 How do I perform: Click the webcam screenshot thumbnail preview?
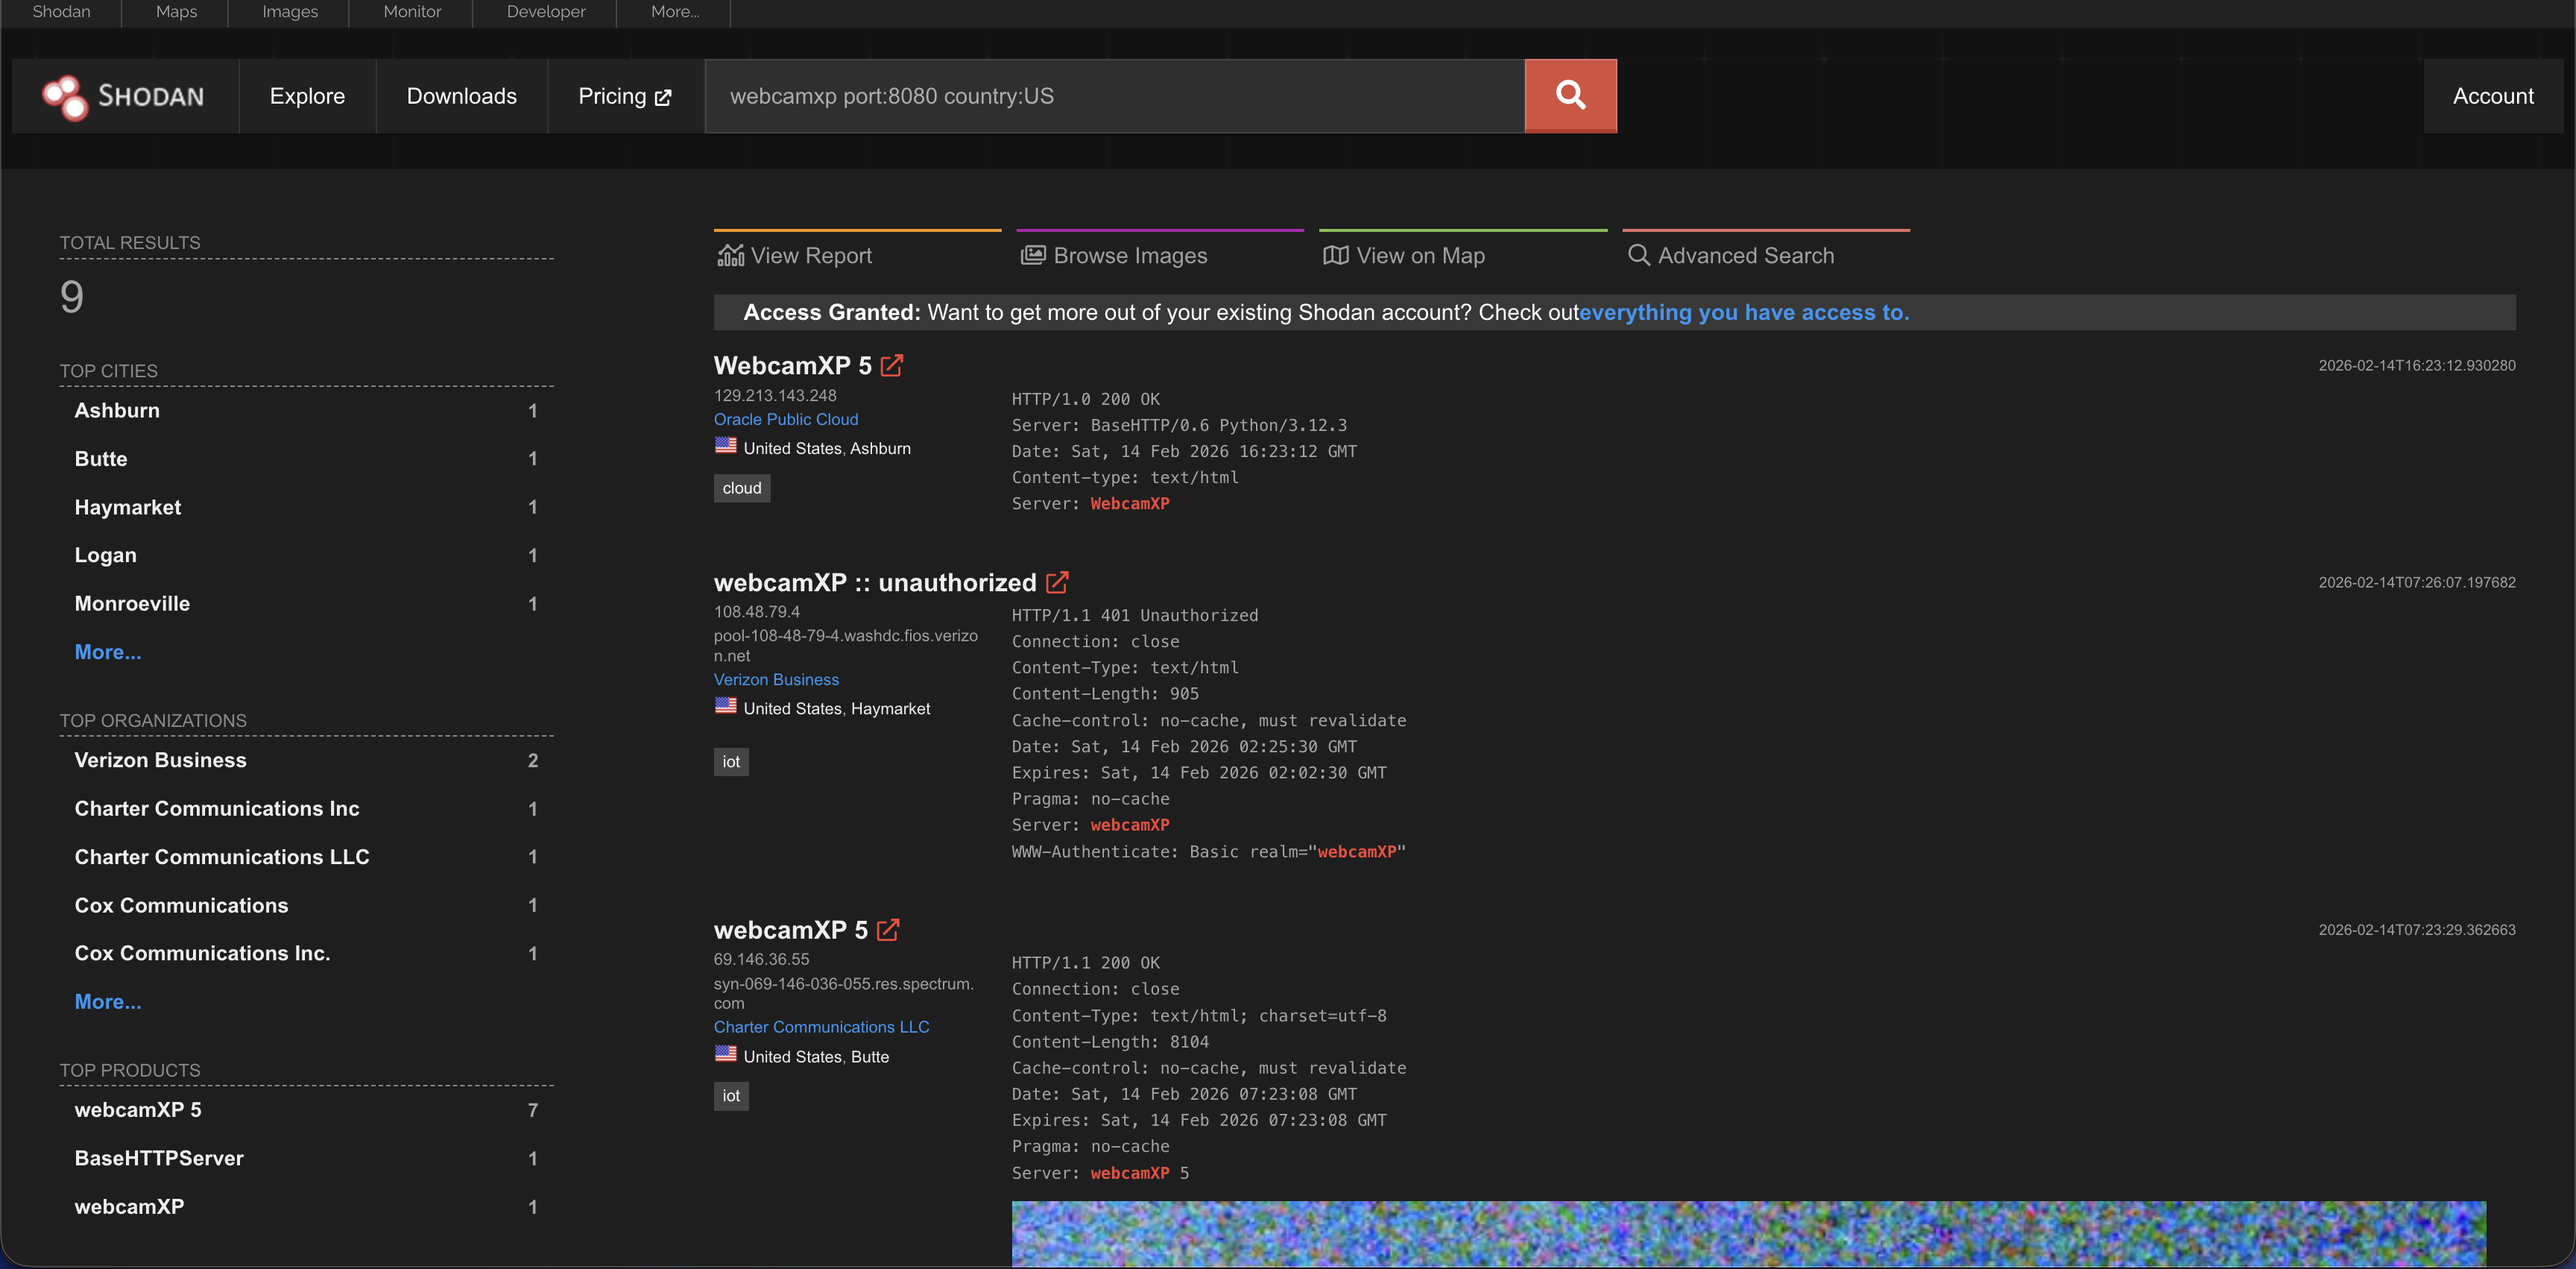(x=1748, y=1233)
